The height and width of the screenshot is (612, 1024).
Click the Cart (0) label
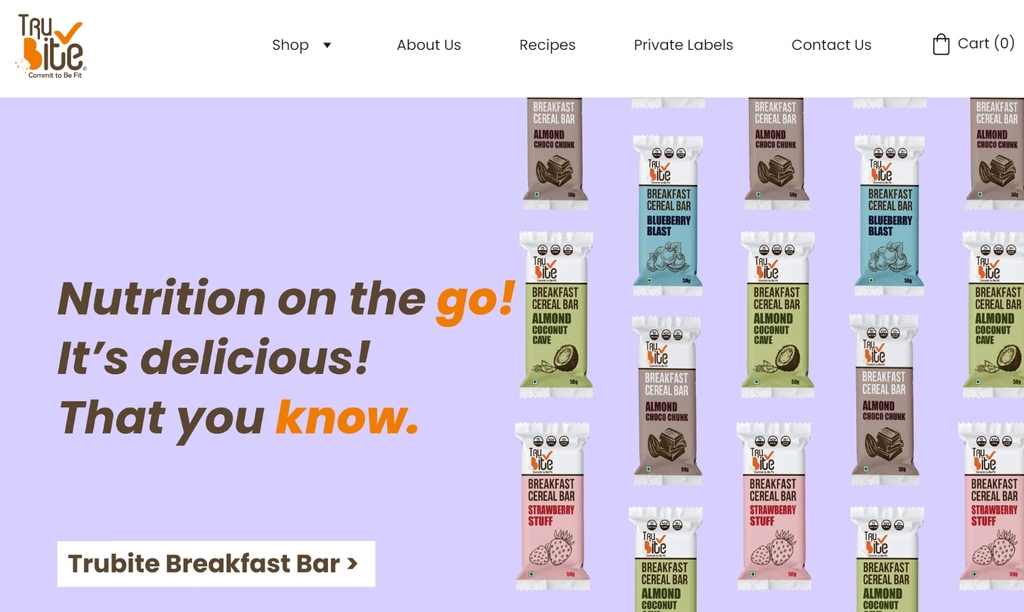[985, 44]
